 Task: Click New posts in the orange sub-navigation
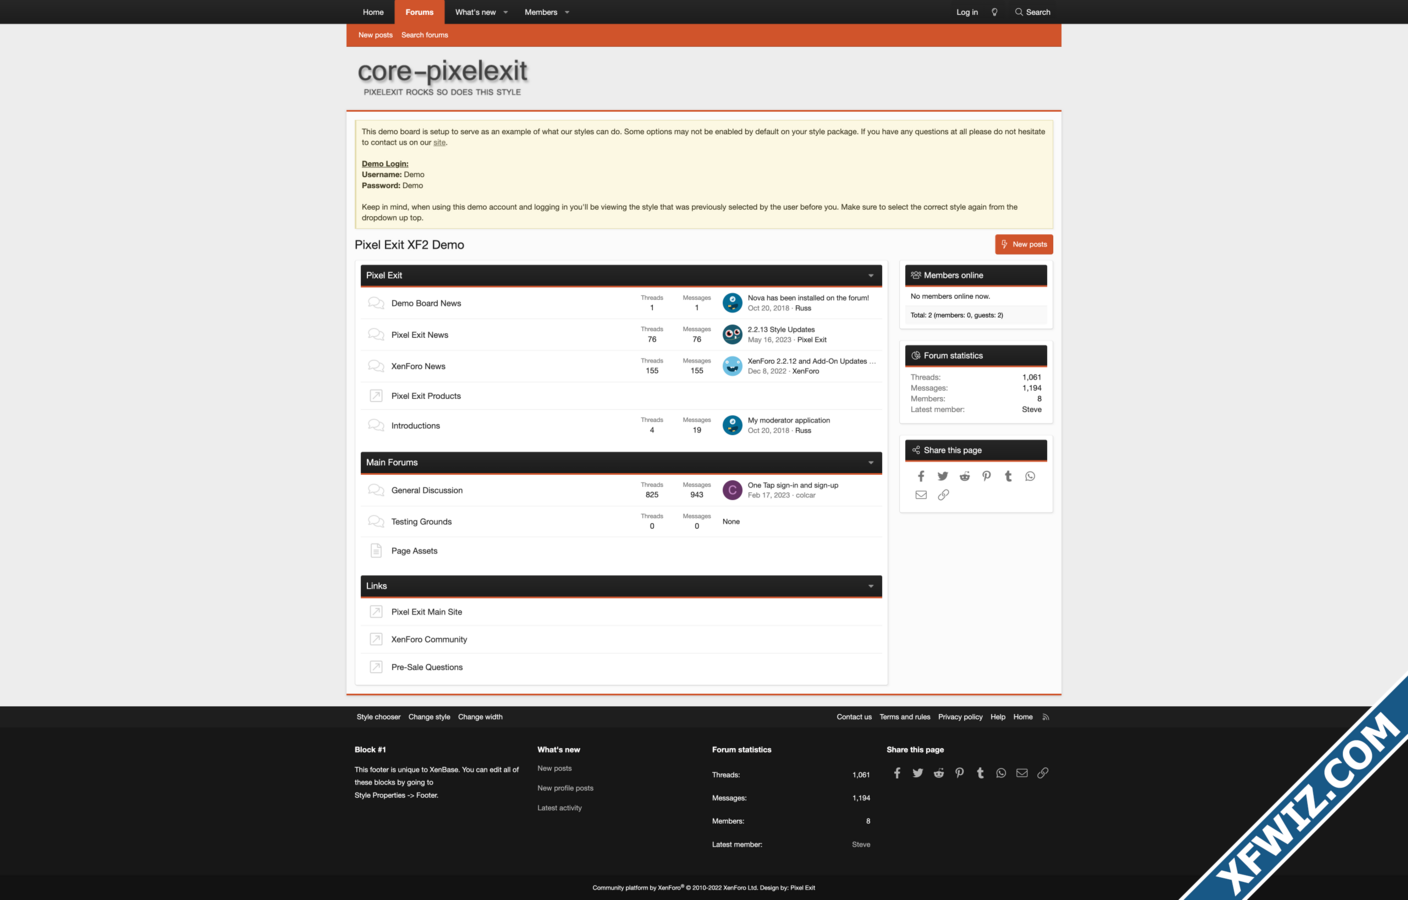[x=376, y=35]
